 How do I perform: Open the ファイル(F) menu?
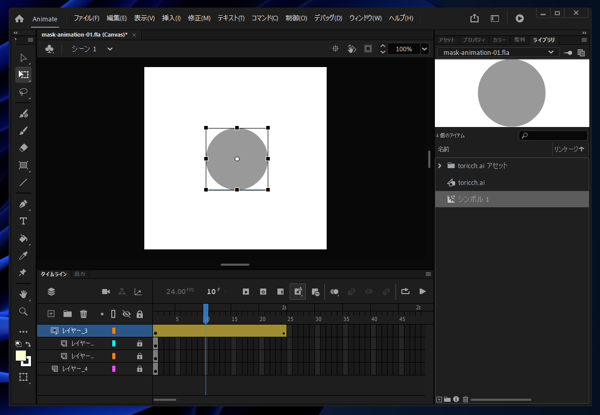(85, 18)
